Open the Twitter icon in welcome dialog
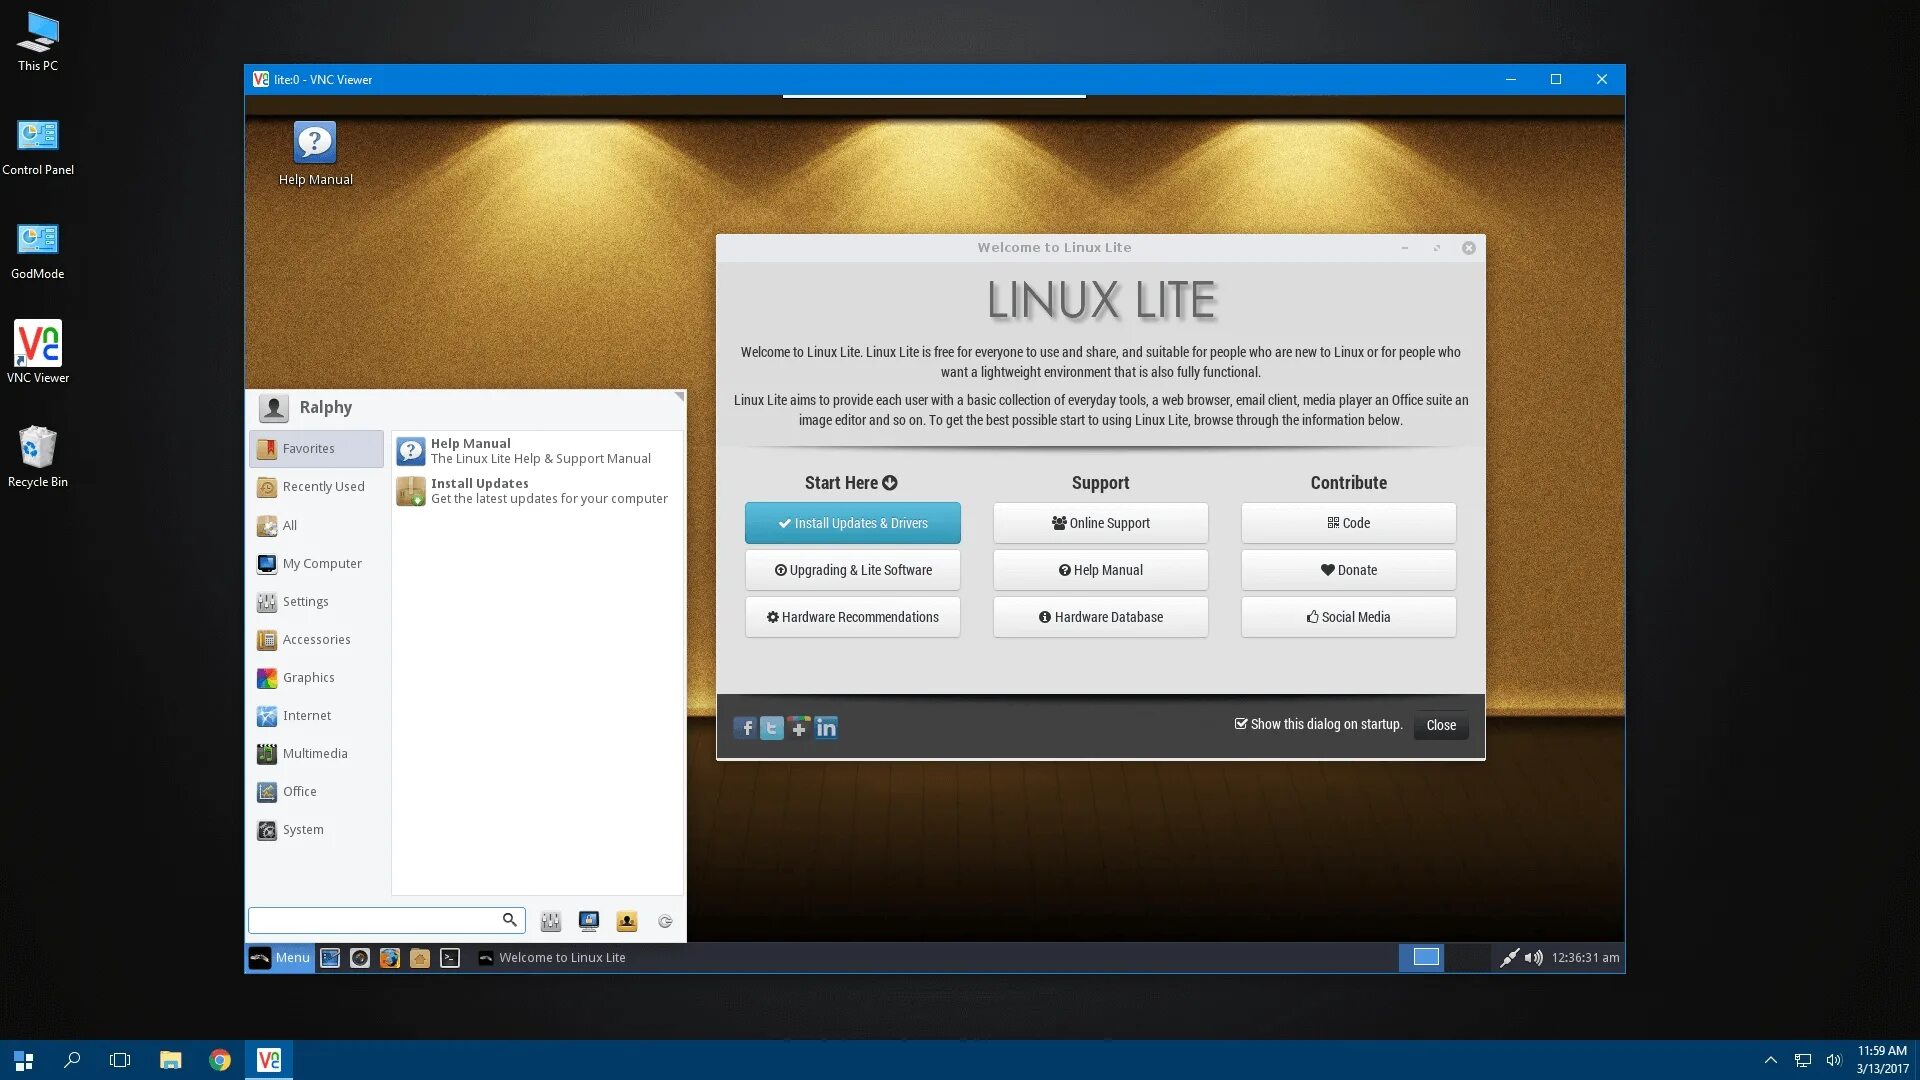The width and height of the screenshot is (1920, 1080). point(771,728)
